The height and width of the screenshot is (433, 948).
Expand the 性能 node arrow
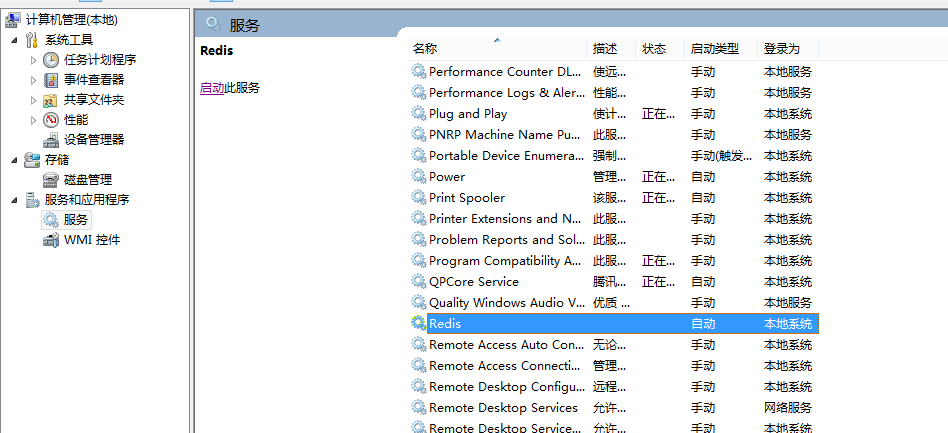coord(33,120)
